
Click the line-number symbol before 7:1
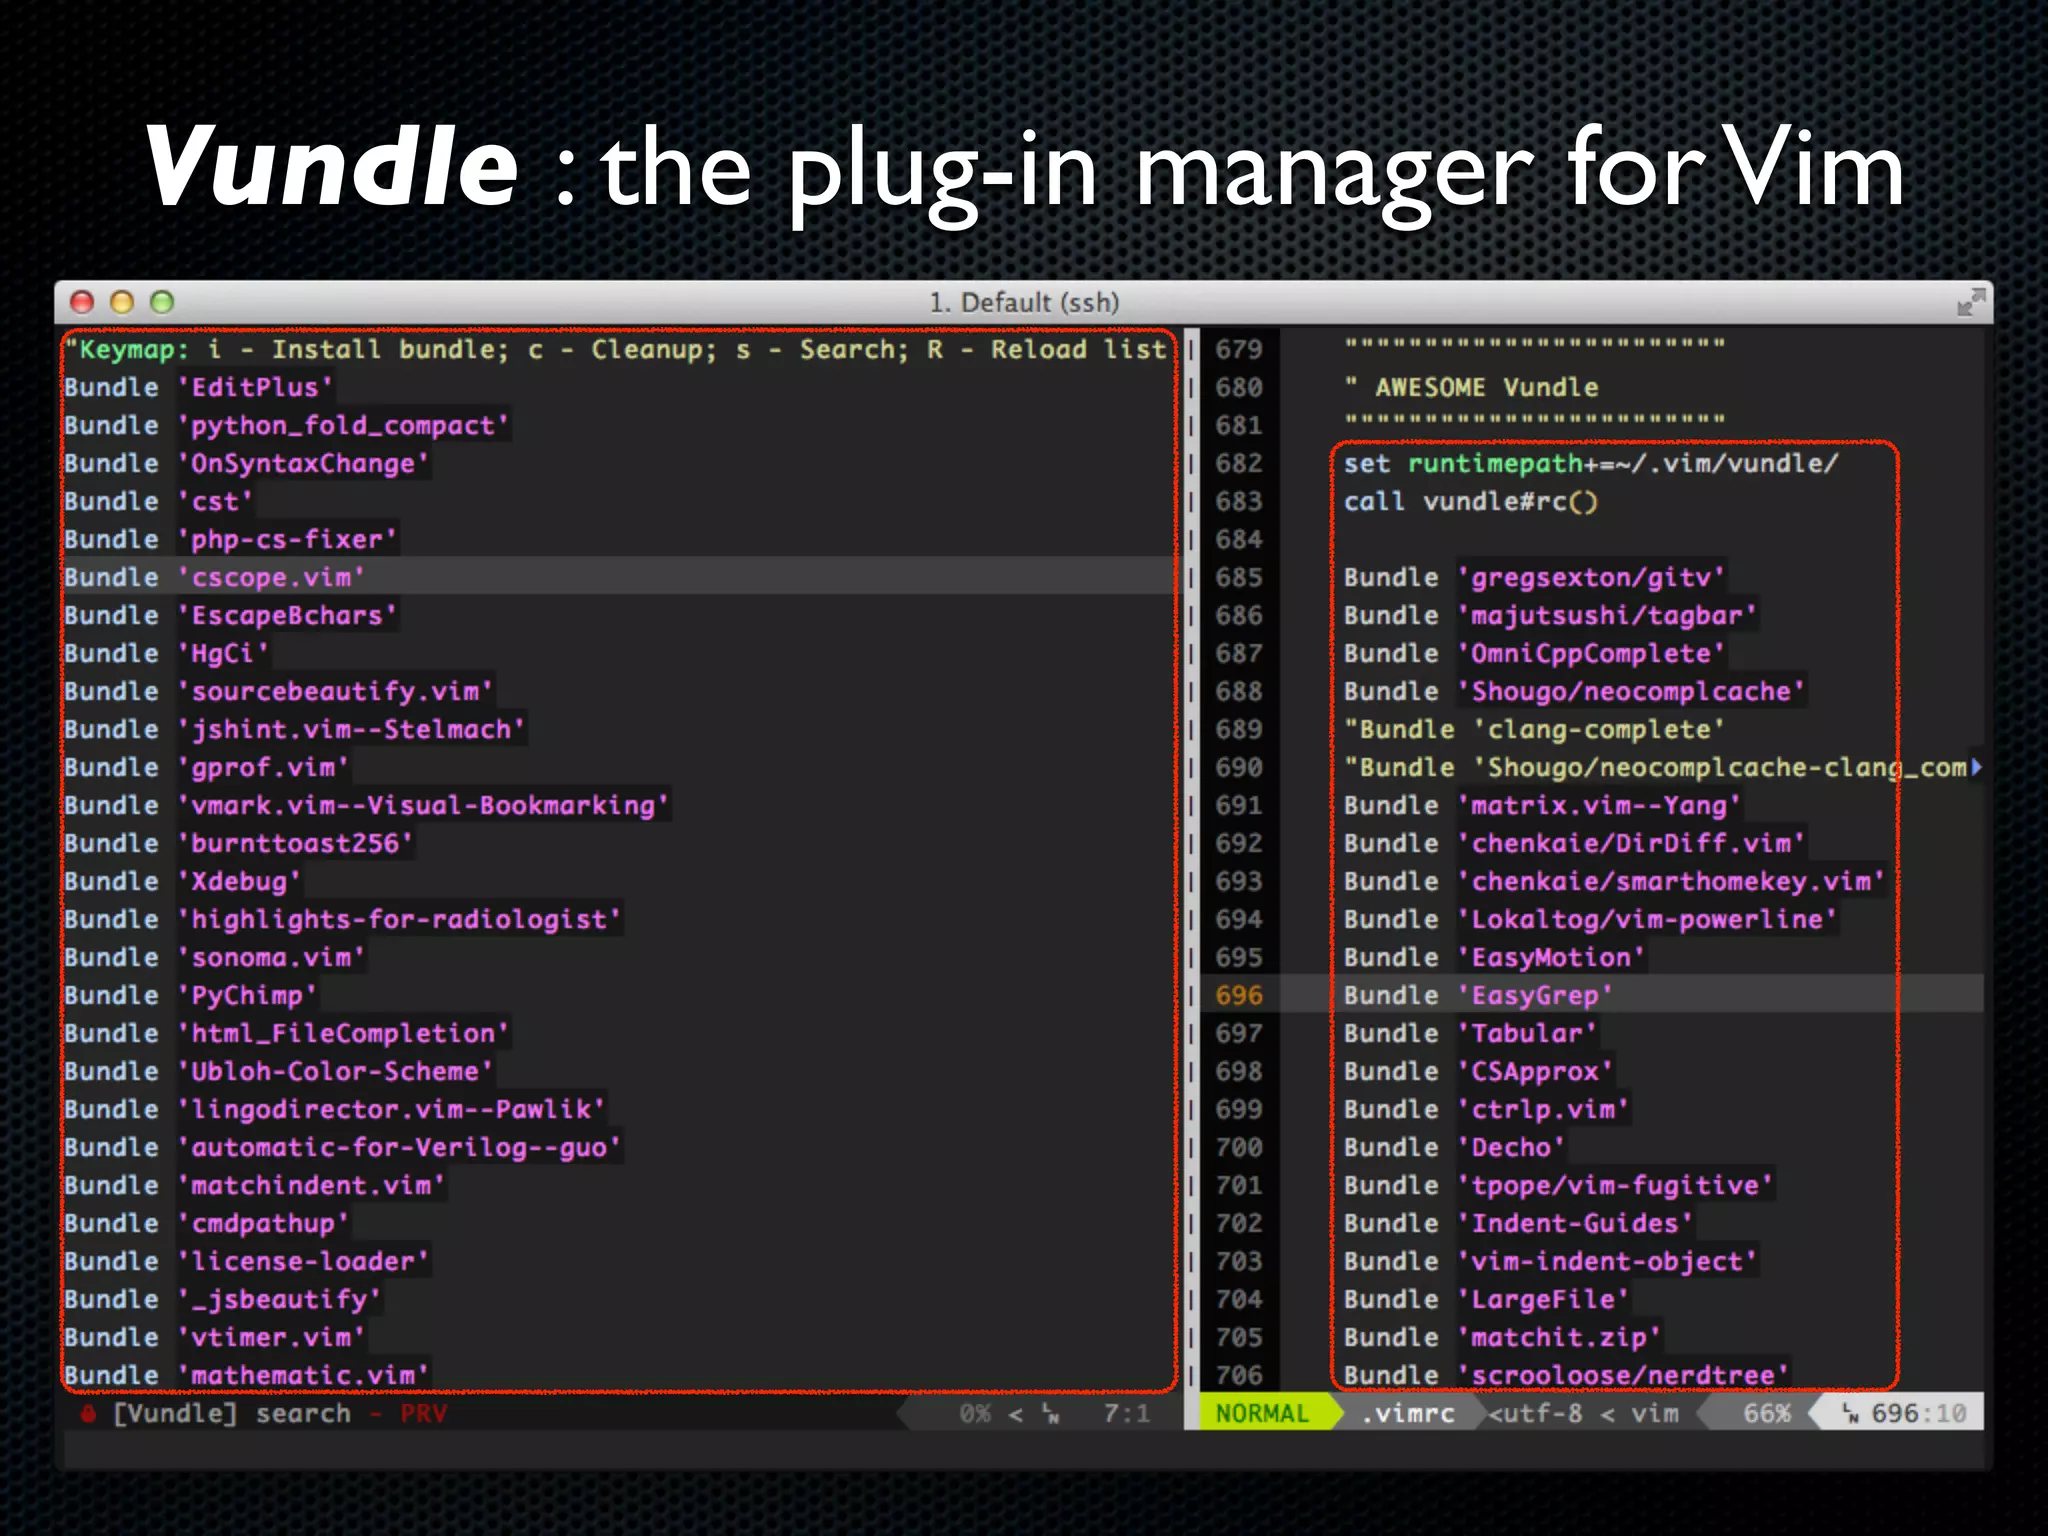click(x=1050, y=1413)
